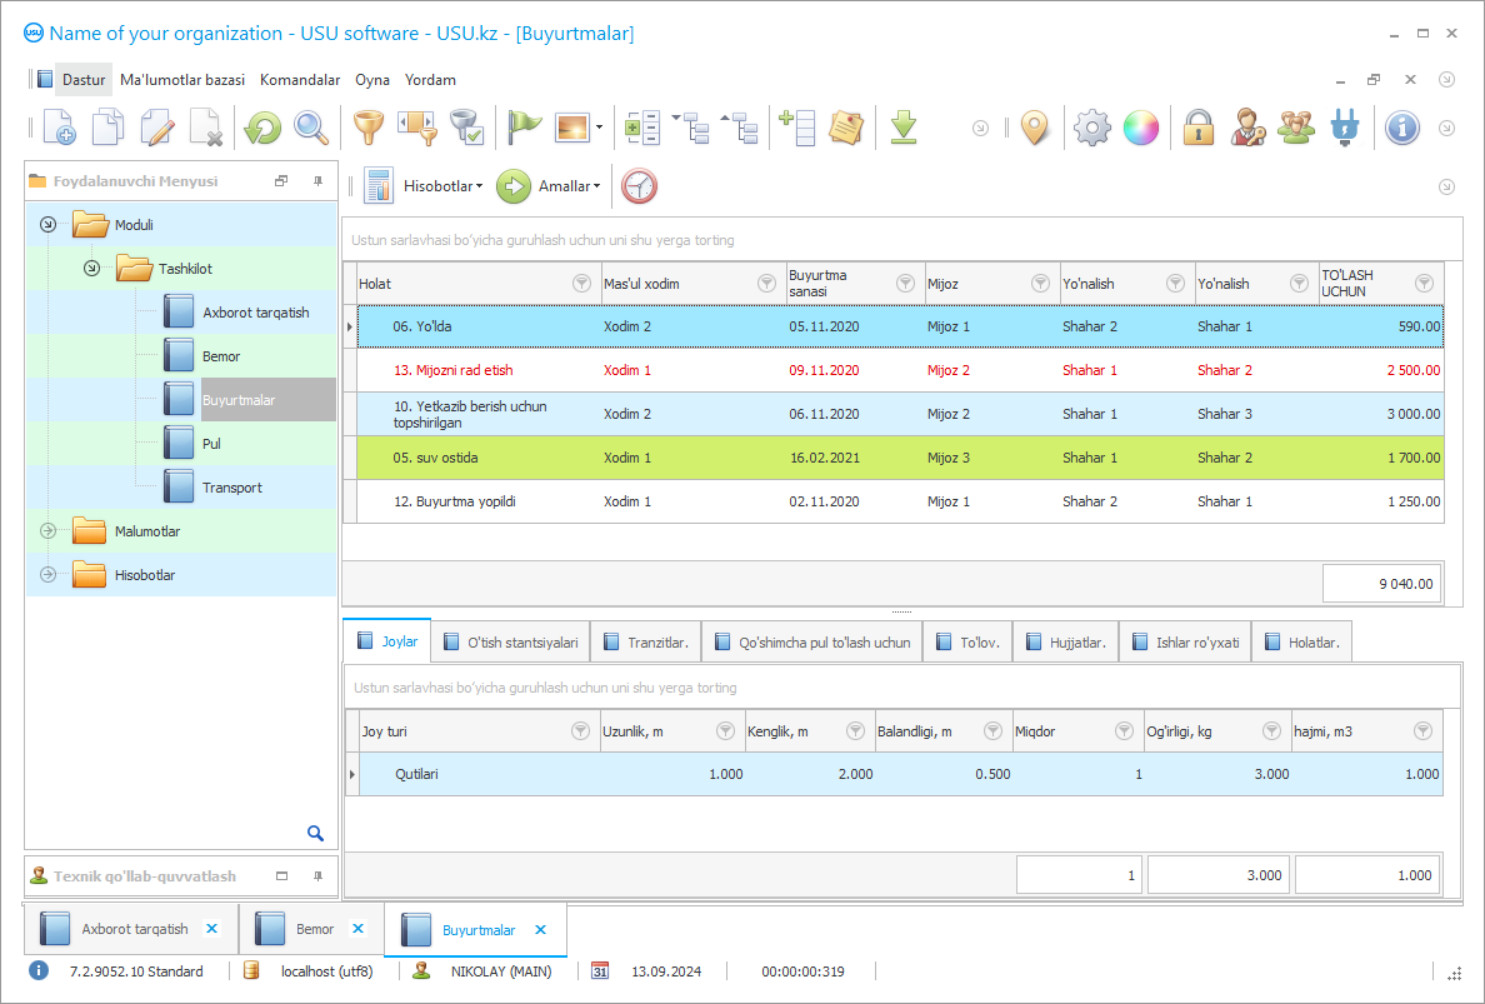Switch to O'tish stantsiyalari tab
This screenshot has height=1004, width=1485.
[510, 642]
